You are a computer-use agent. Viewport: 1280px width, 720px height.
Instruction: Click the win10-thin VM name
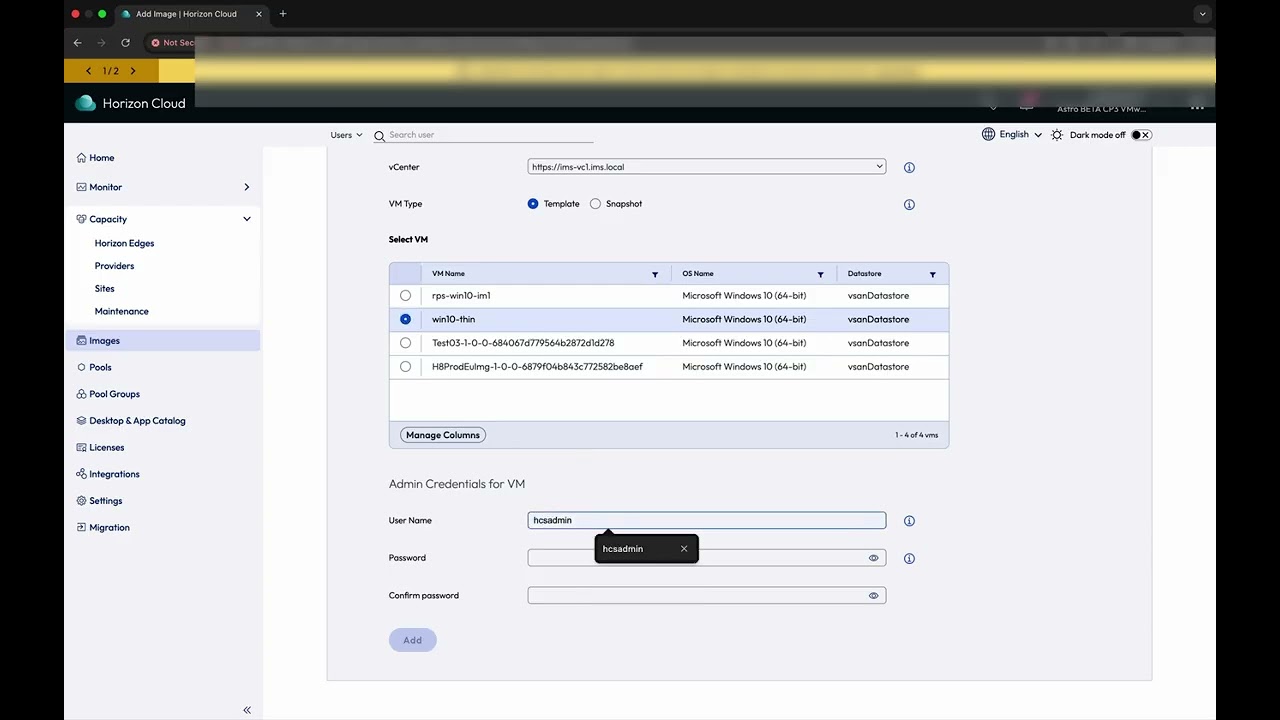pyautogui.click(x=453, y=319)
